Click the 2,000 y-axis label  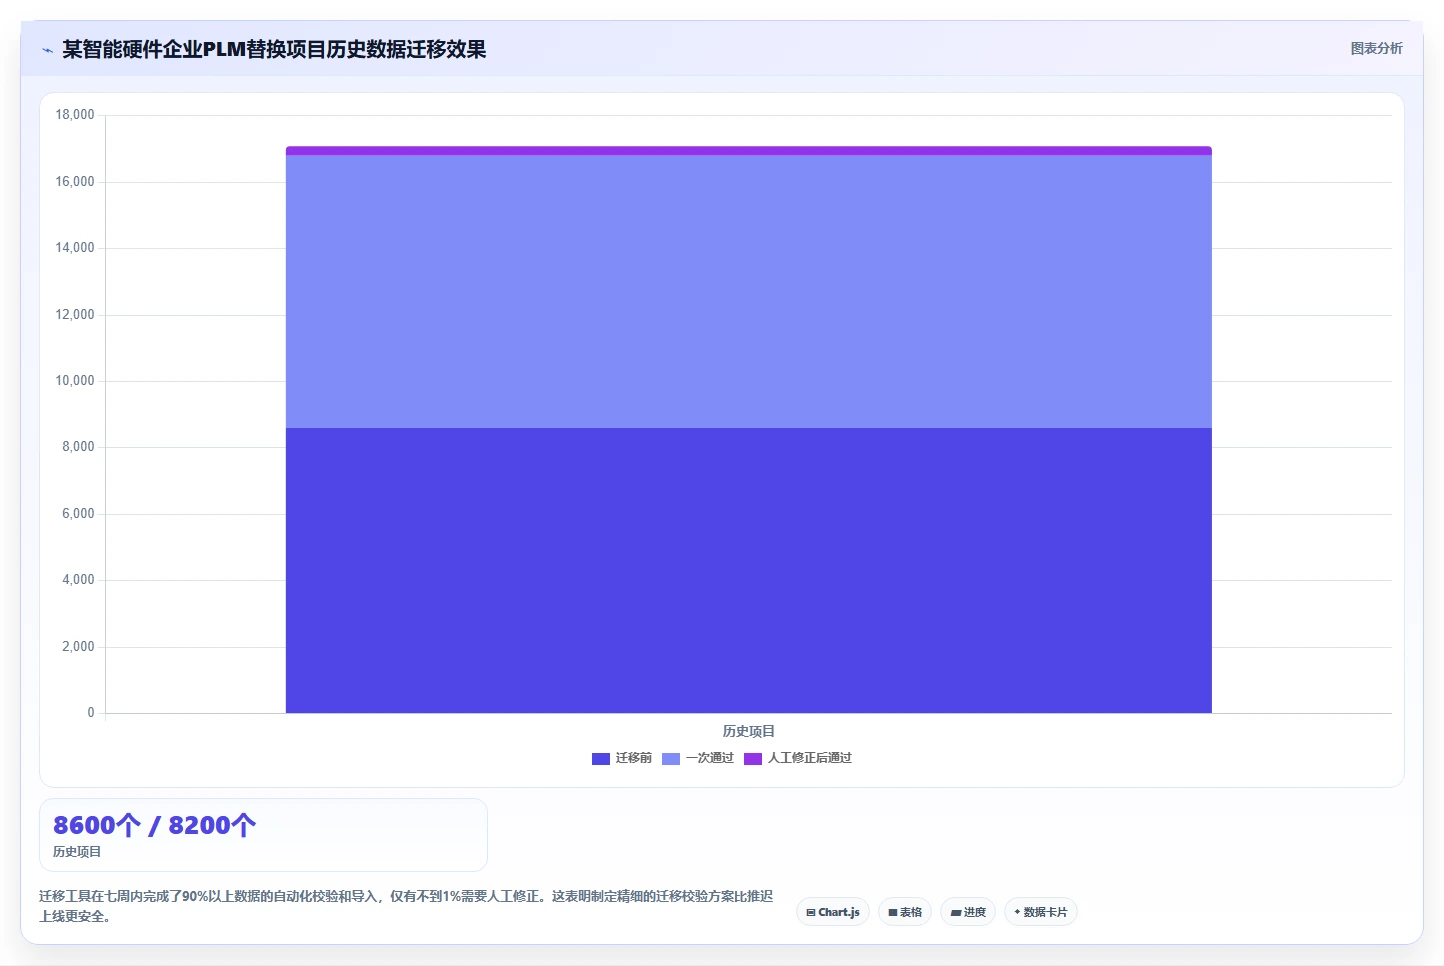pyautogui.click(x=78, y=647)
